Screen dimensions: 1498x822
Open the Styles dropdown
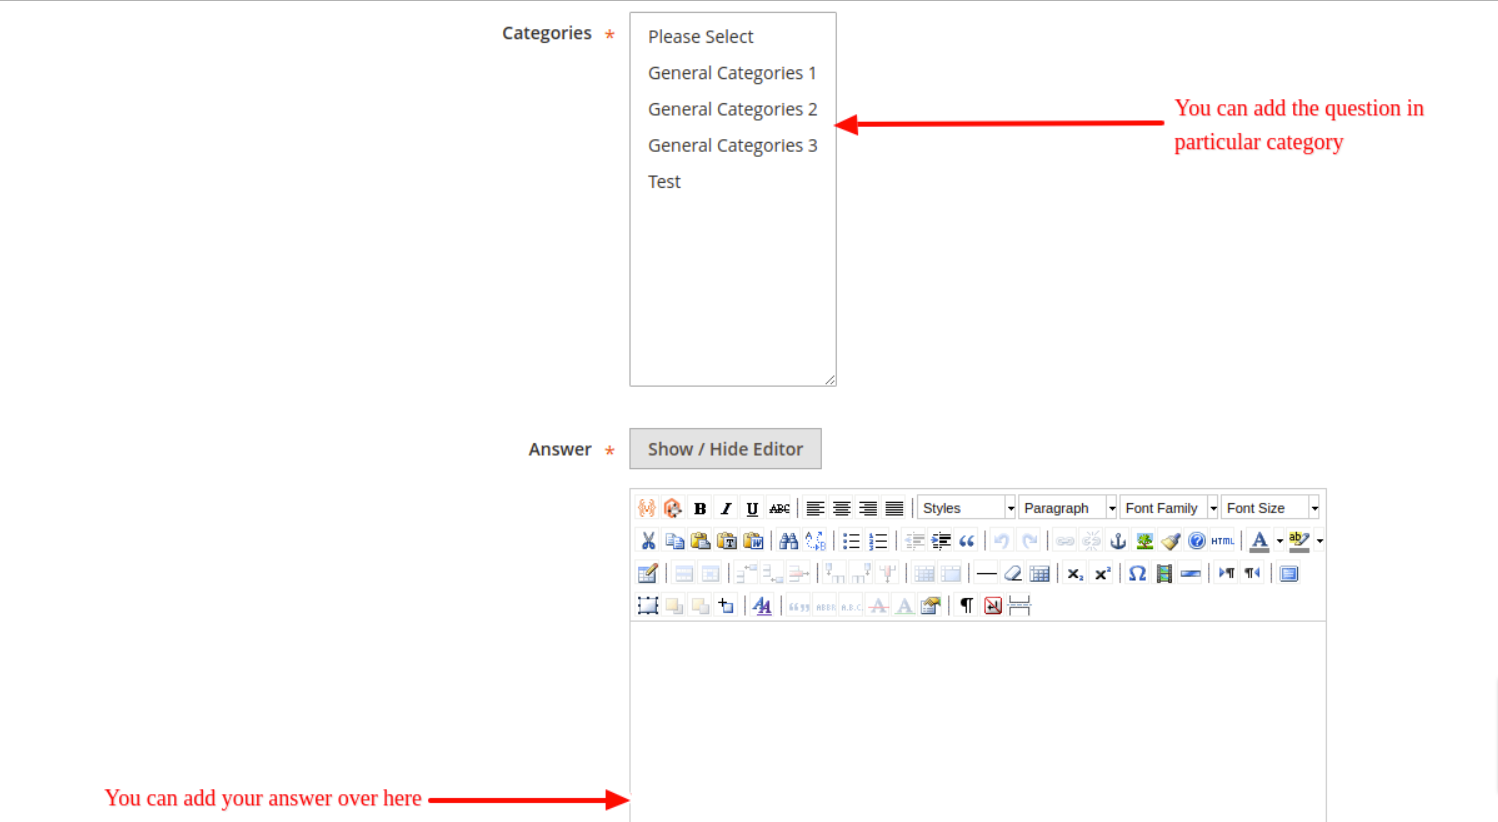tap(966, 508)
